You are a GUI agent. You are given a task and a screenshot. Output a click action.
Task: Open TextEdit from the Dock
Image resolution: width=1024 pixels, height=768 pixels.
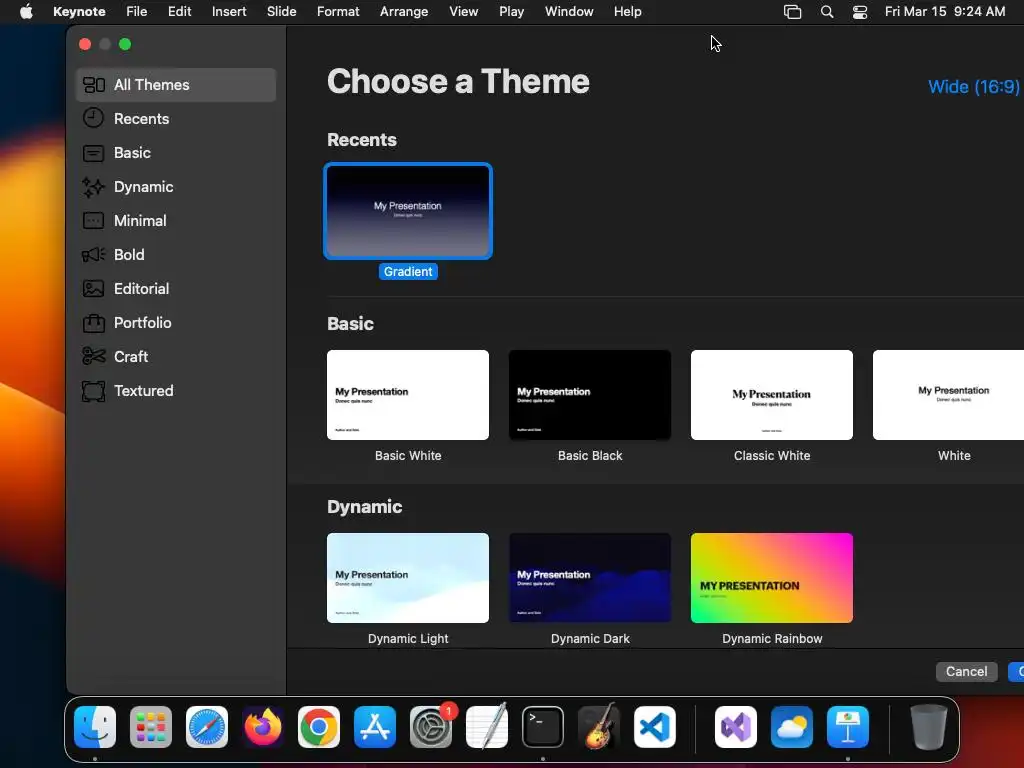pos(487,727)
